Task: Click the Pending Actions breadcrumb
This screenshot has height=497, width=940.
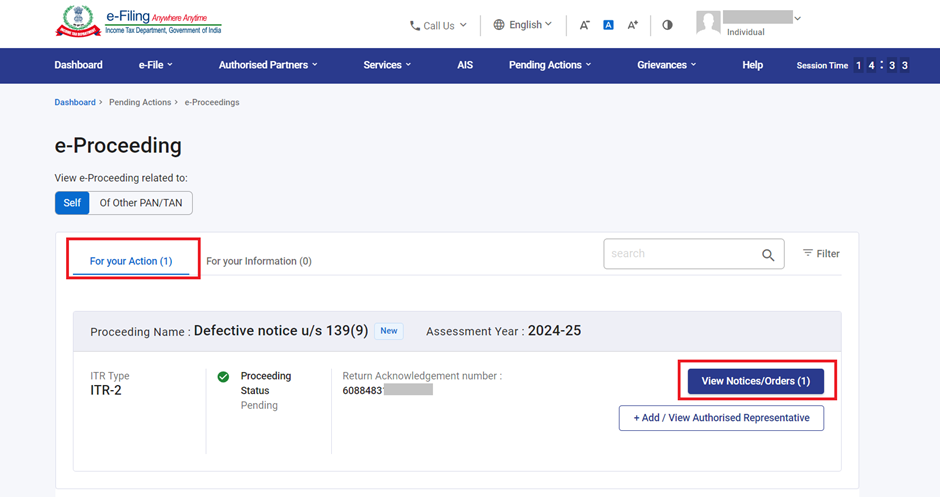Action: click(140, 103)
